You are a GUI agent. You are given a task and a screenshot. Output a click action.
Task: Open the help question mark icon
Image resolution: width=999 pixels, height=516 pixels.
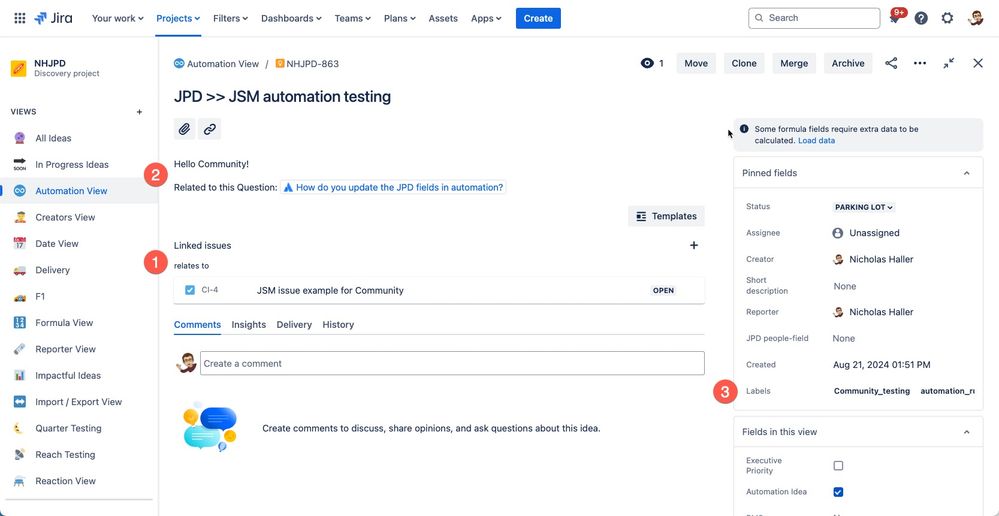pyautogui.click(x=921, y=18)
